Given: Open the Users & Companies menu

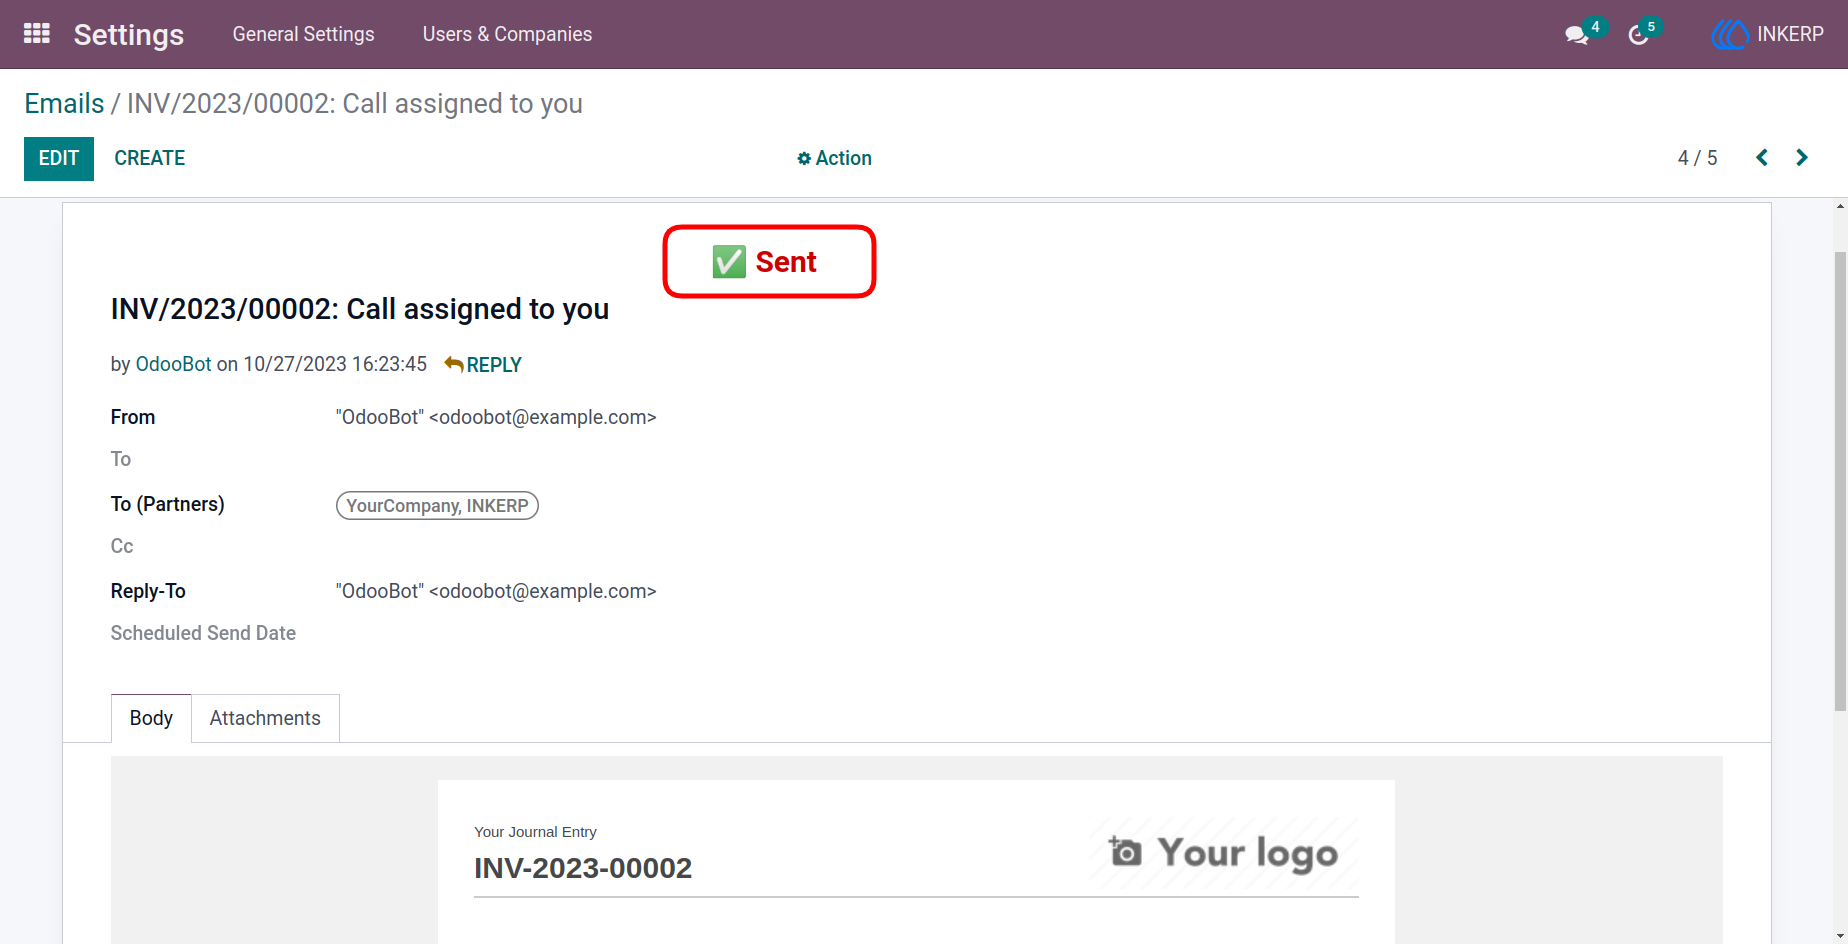Looking at the screenshot, I should (x=507, y=34).
